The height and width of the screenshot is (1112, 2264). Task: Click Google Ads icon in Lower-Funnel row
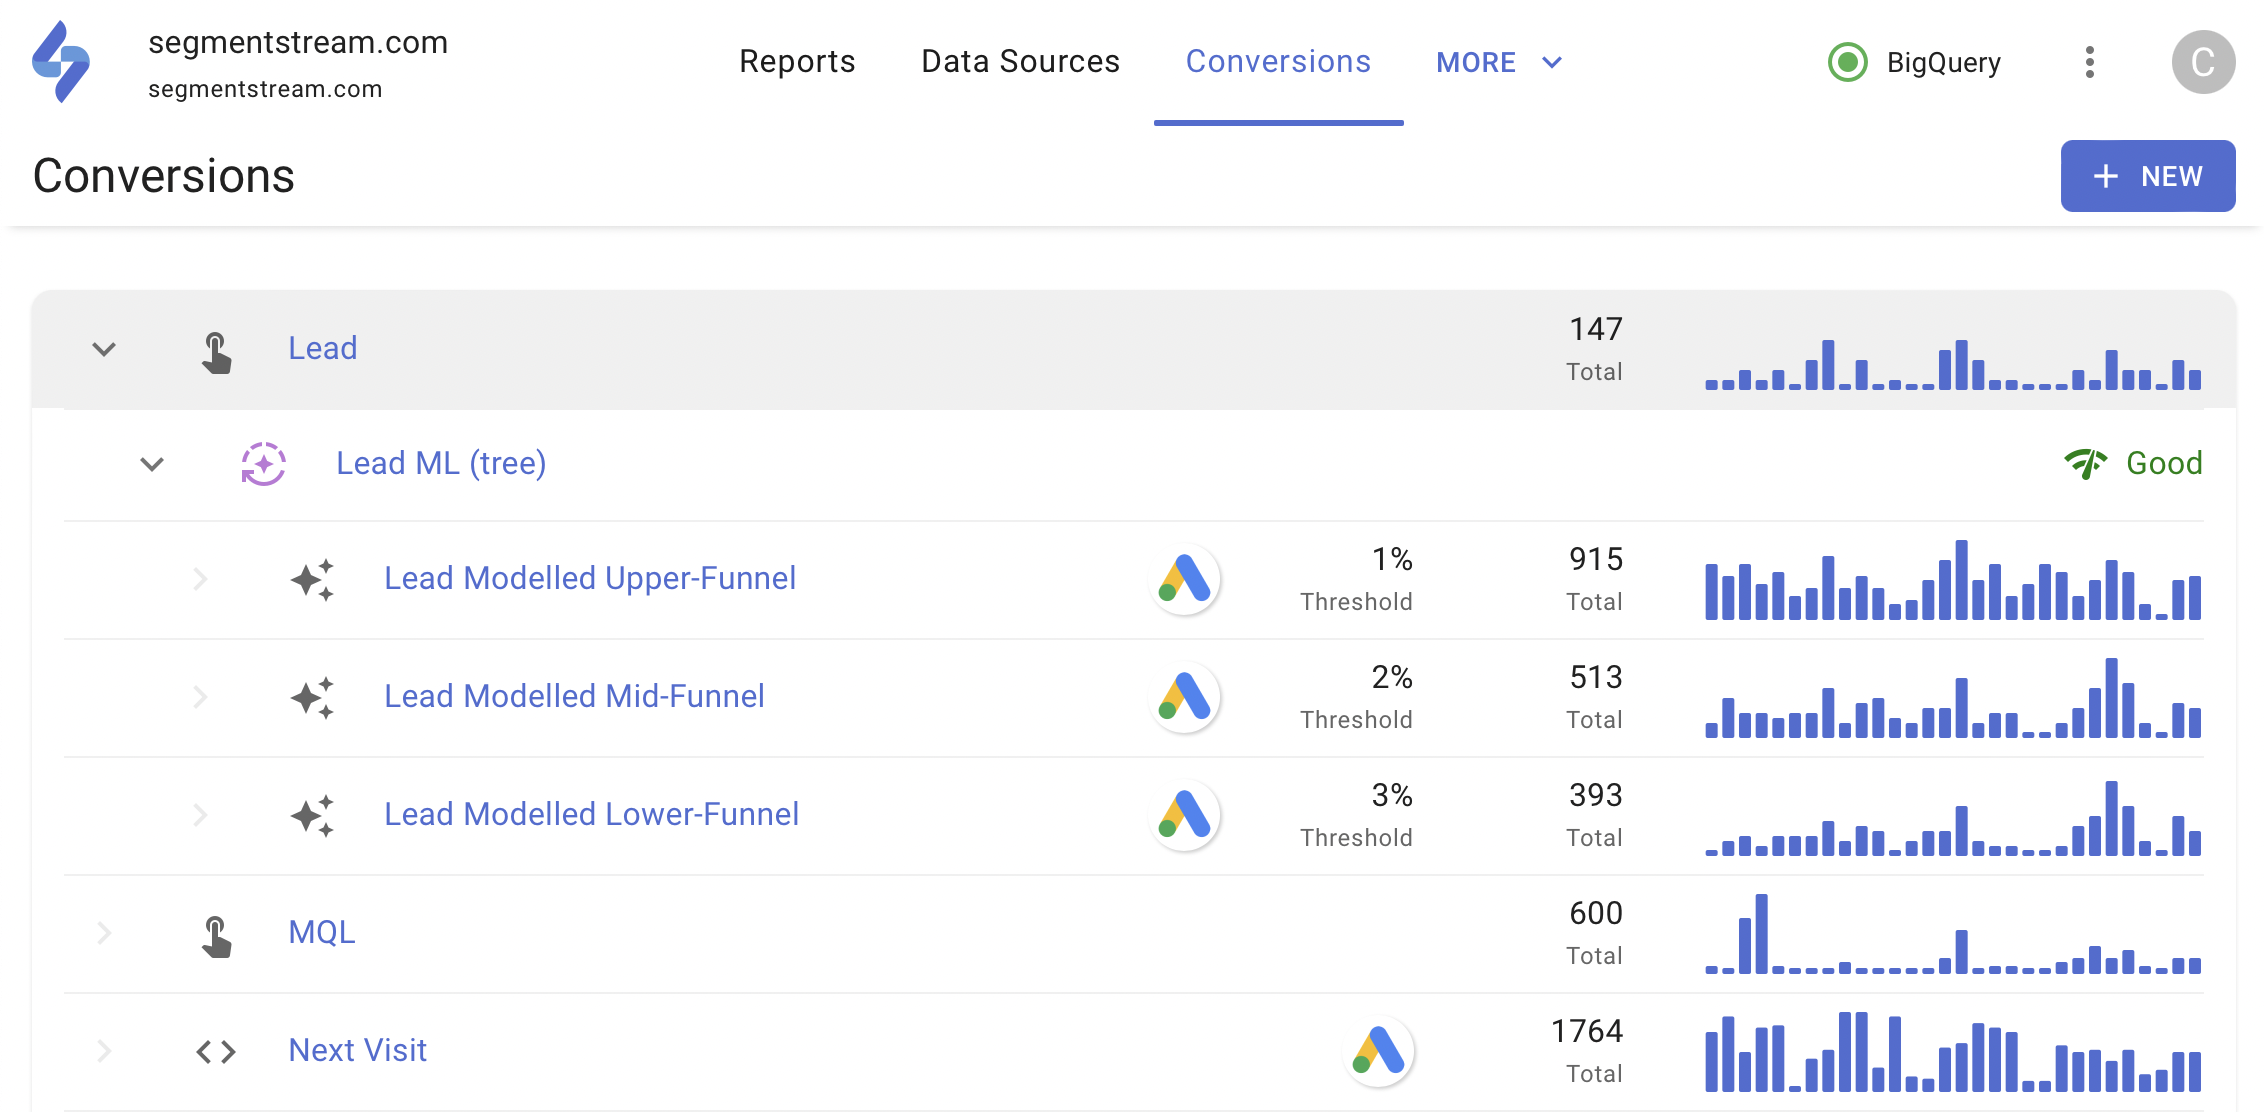1185,815
